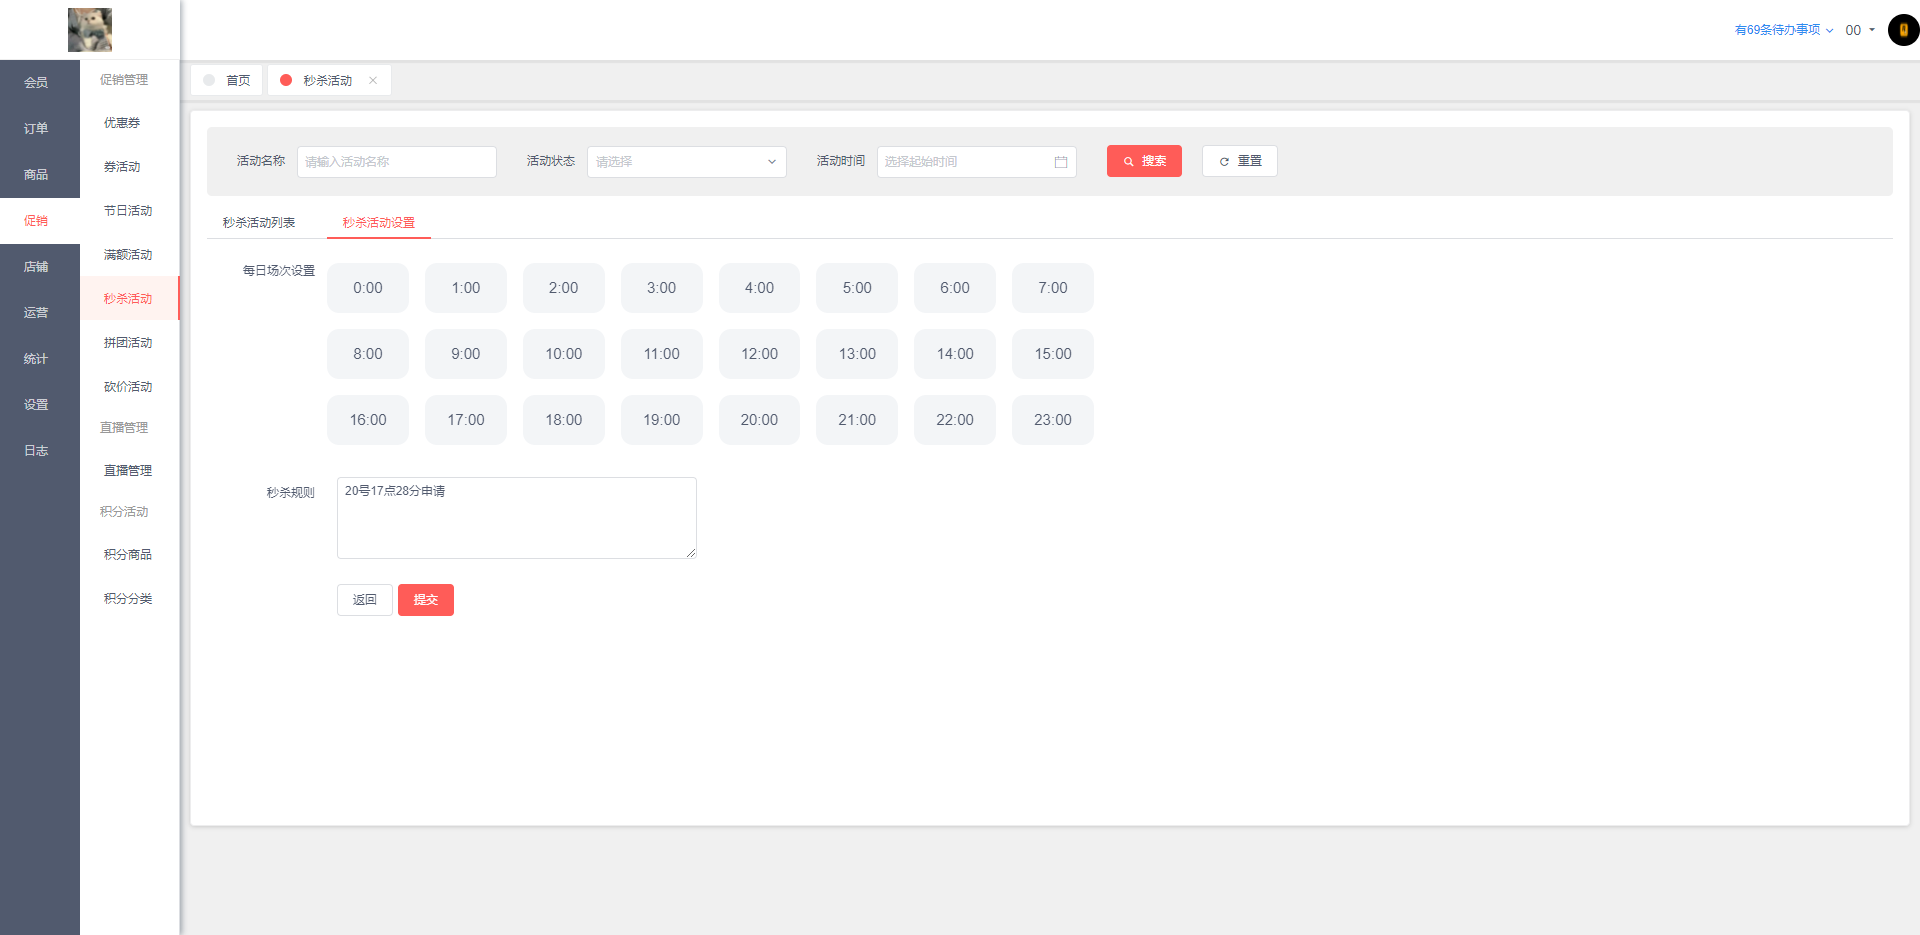
Task: Toggle the 6:00 time slot
Action: pyautogui.click(x=955, y=288)
